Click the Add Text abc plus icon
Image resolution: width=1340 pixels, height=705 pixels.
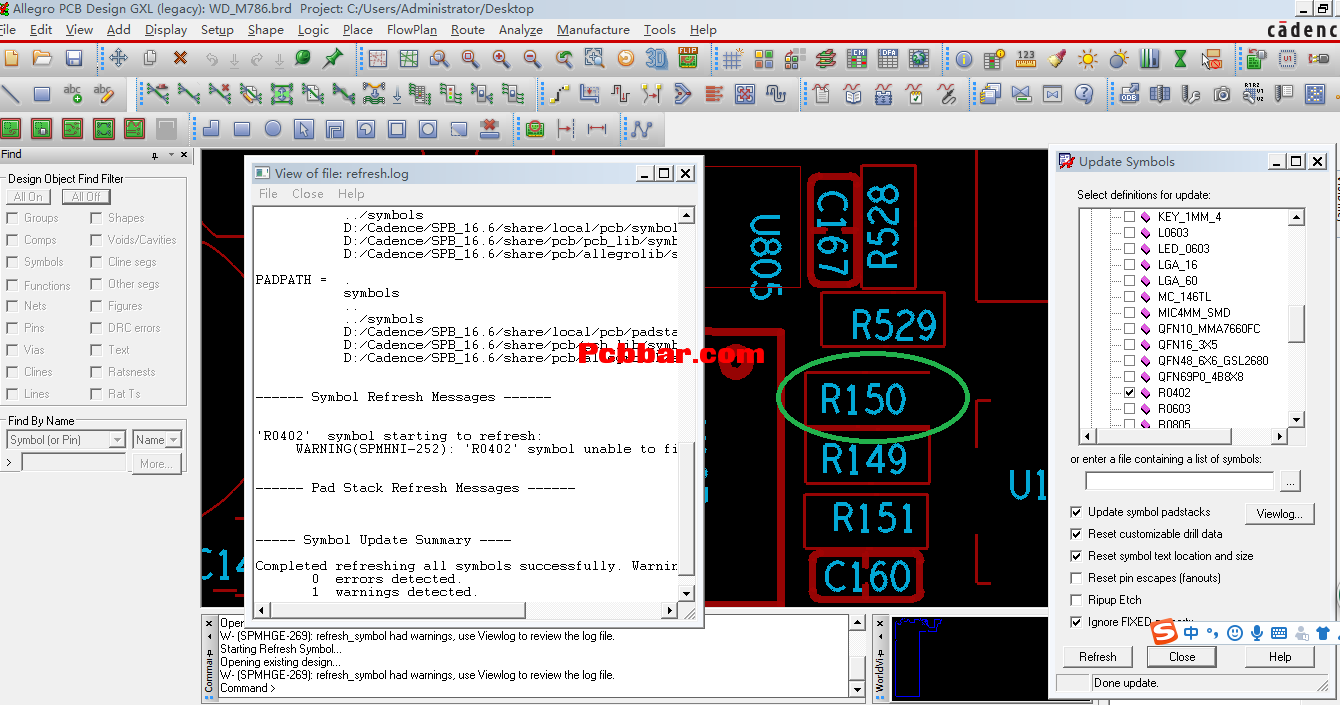(x=73, y=94)
